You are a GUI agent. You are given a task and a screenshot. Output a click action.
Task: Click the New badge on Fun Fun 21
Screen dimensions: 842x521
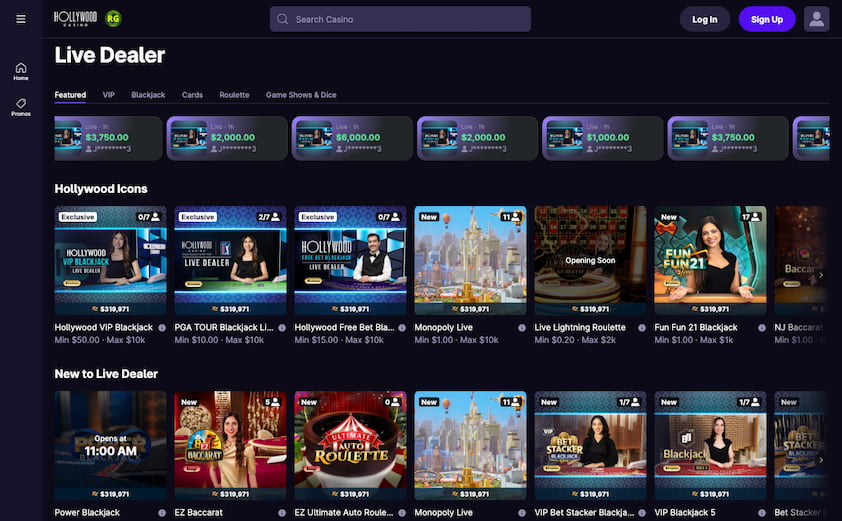click(669, 217)
